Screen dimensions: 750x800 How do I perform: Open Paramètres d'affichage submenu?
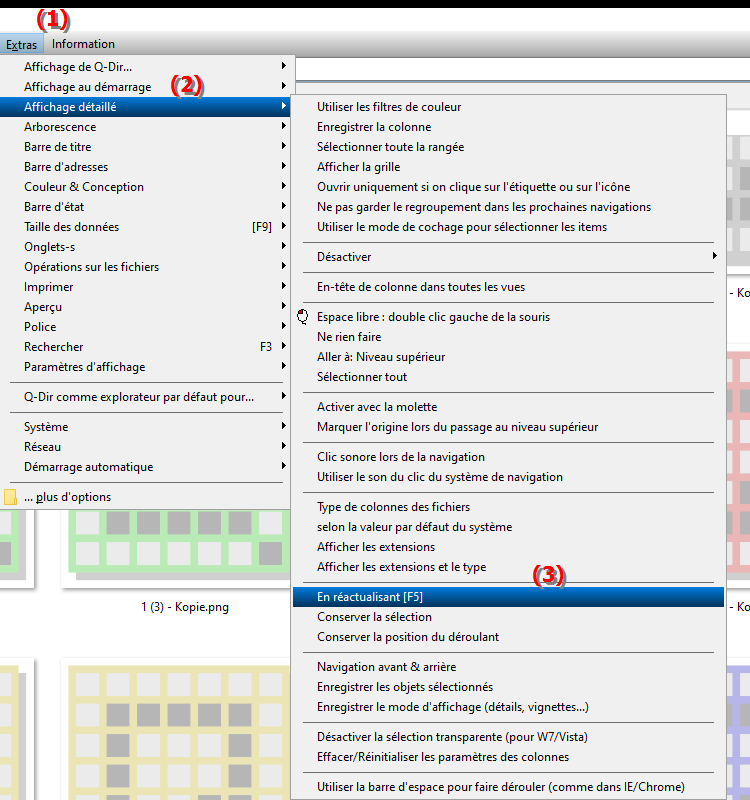pyautogui.click(x=147, y=366)
